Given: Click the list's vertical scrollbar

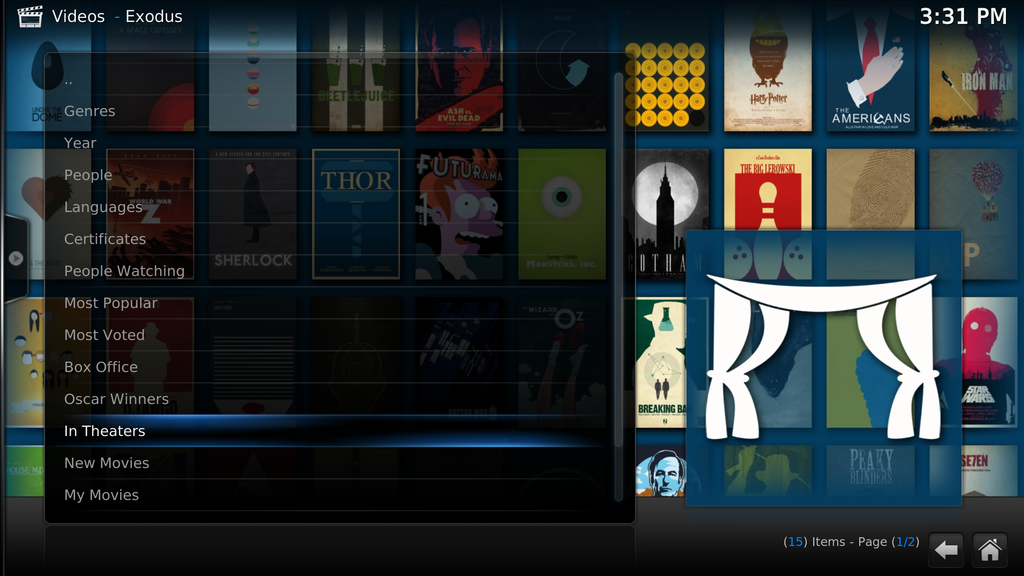Looking at the screenshot, I should click(618, 287).
